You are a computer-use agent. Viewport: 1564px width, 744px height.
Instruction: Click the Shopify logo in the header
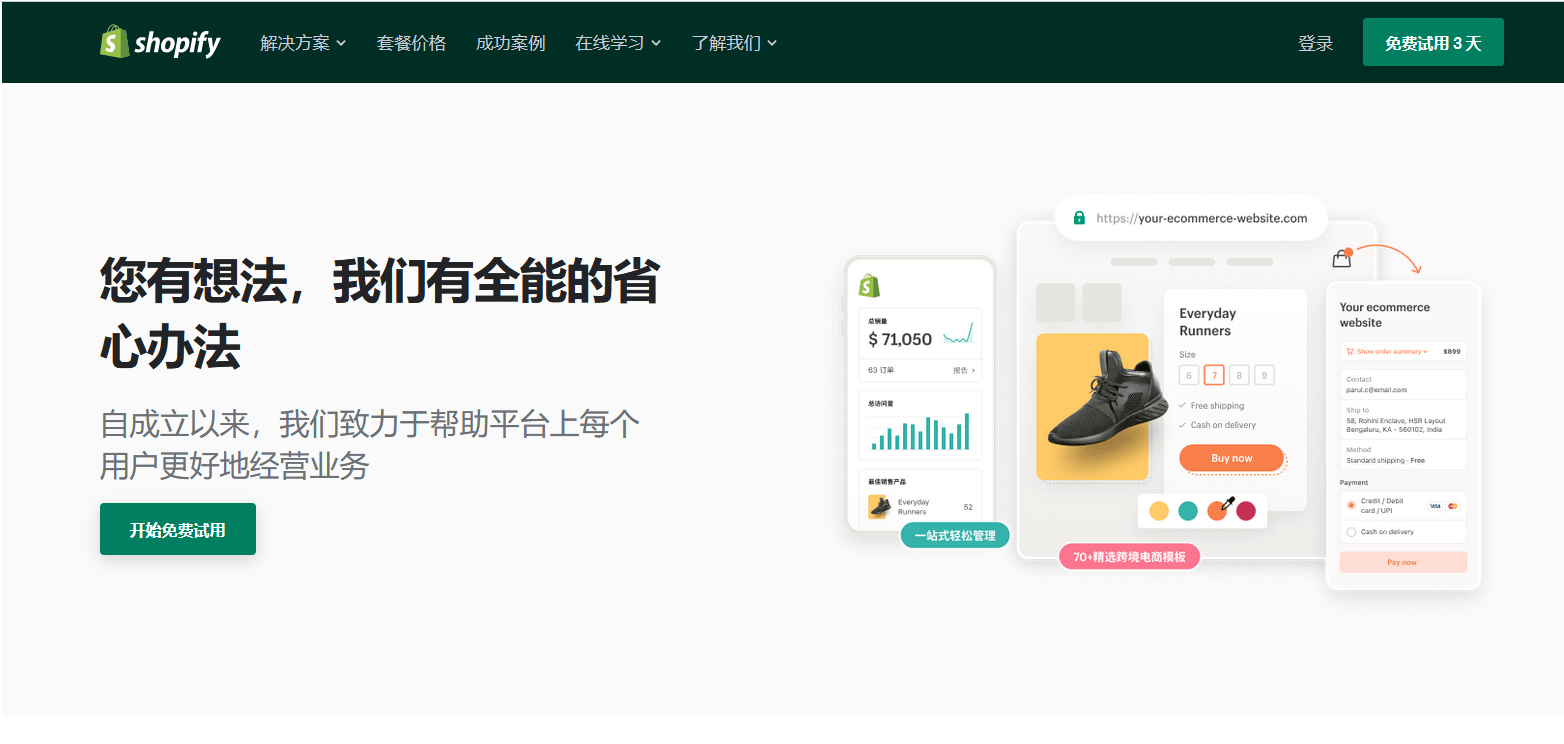point(160,43)
